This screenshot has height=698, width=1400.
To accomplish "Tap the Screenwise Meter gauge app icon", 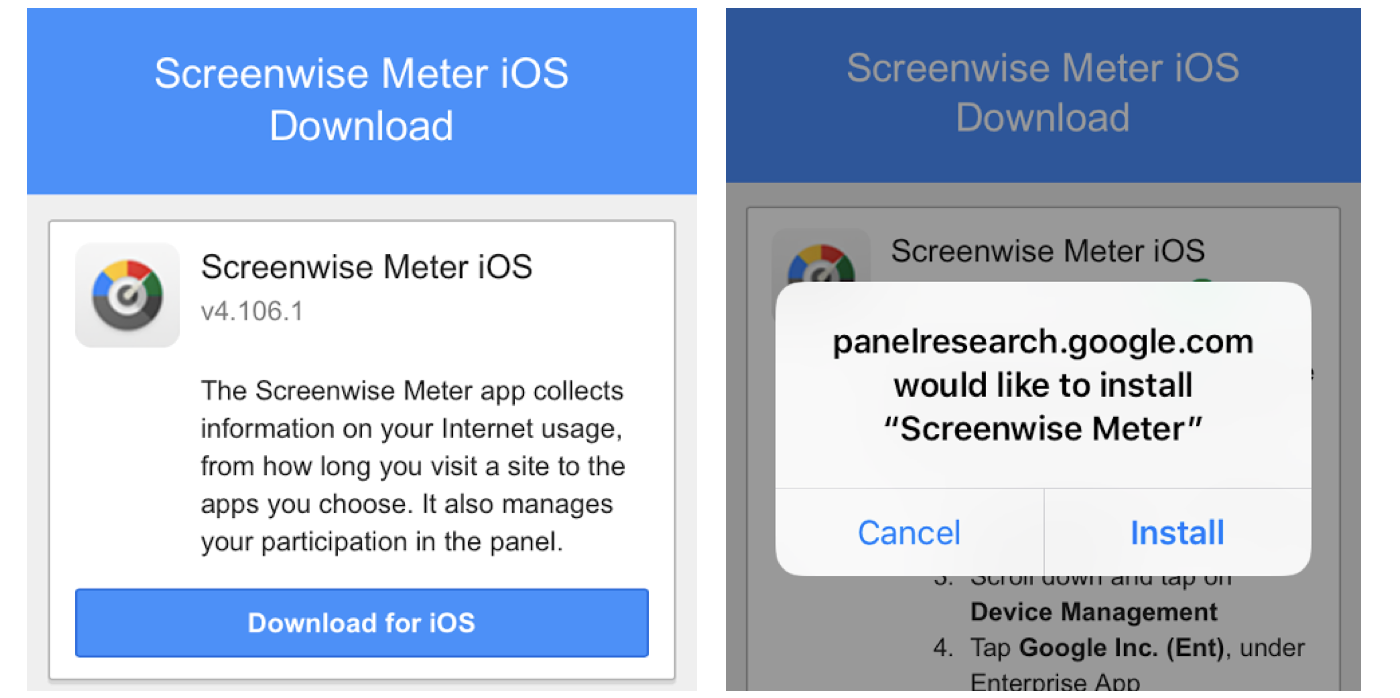I will 127,295.
